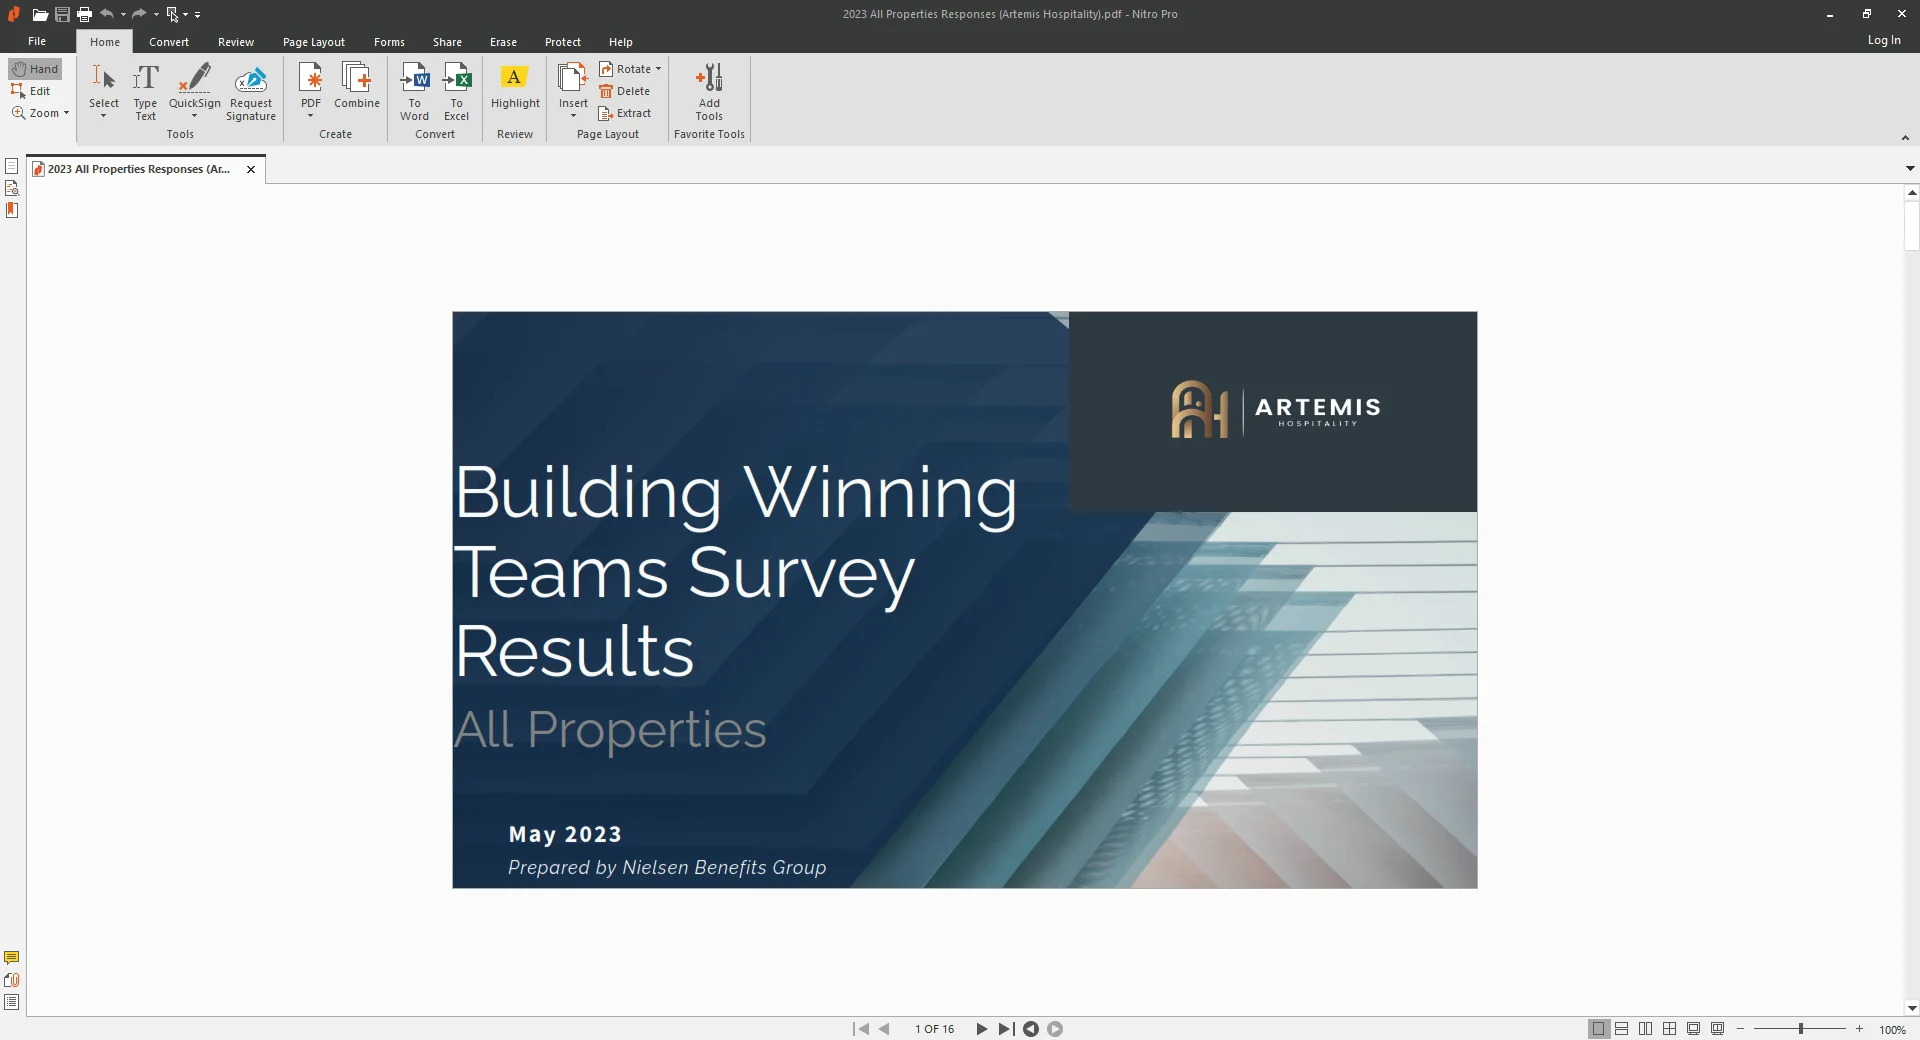This screenshot has height=1040, width=1920.
Task: Toggle Hand mode for navigation
Action: pyautogui.click(x=34, y=68)
